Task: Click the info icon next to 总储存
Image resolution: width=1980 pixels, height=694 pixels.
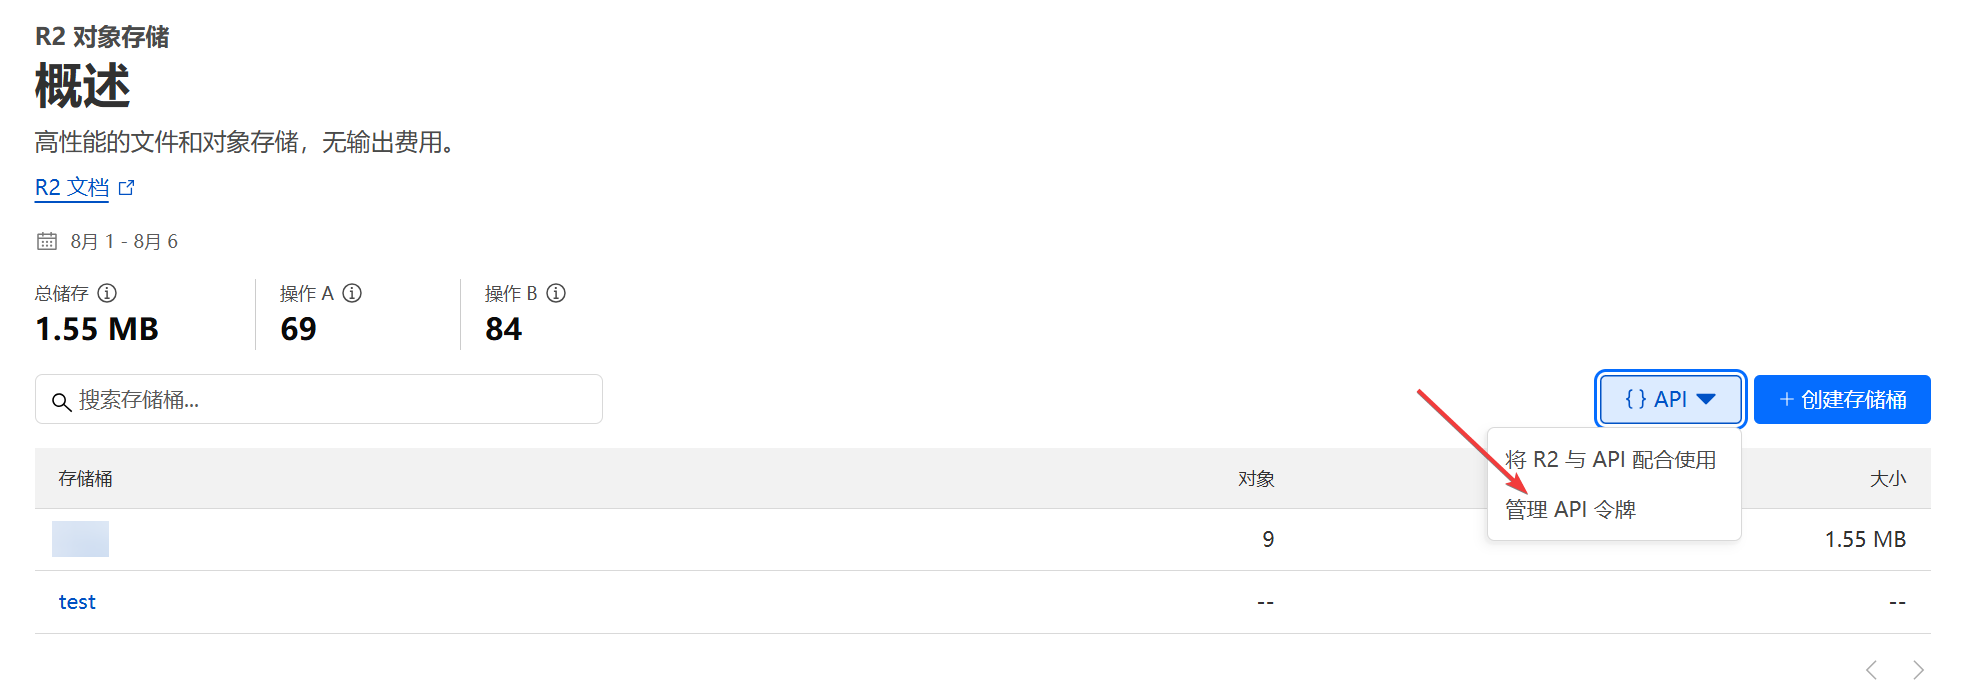Action: [x=107, y=293]
